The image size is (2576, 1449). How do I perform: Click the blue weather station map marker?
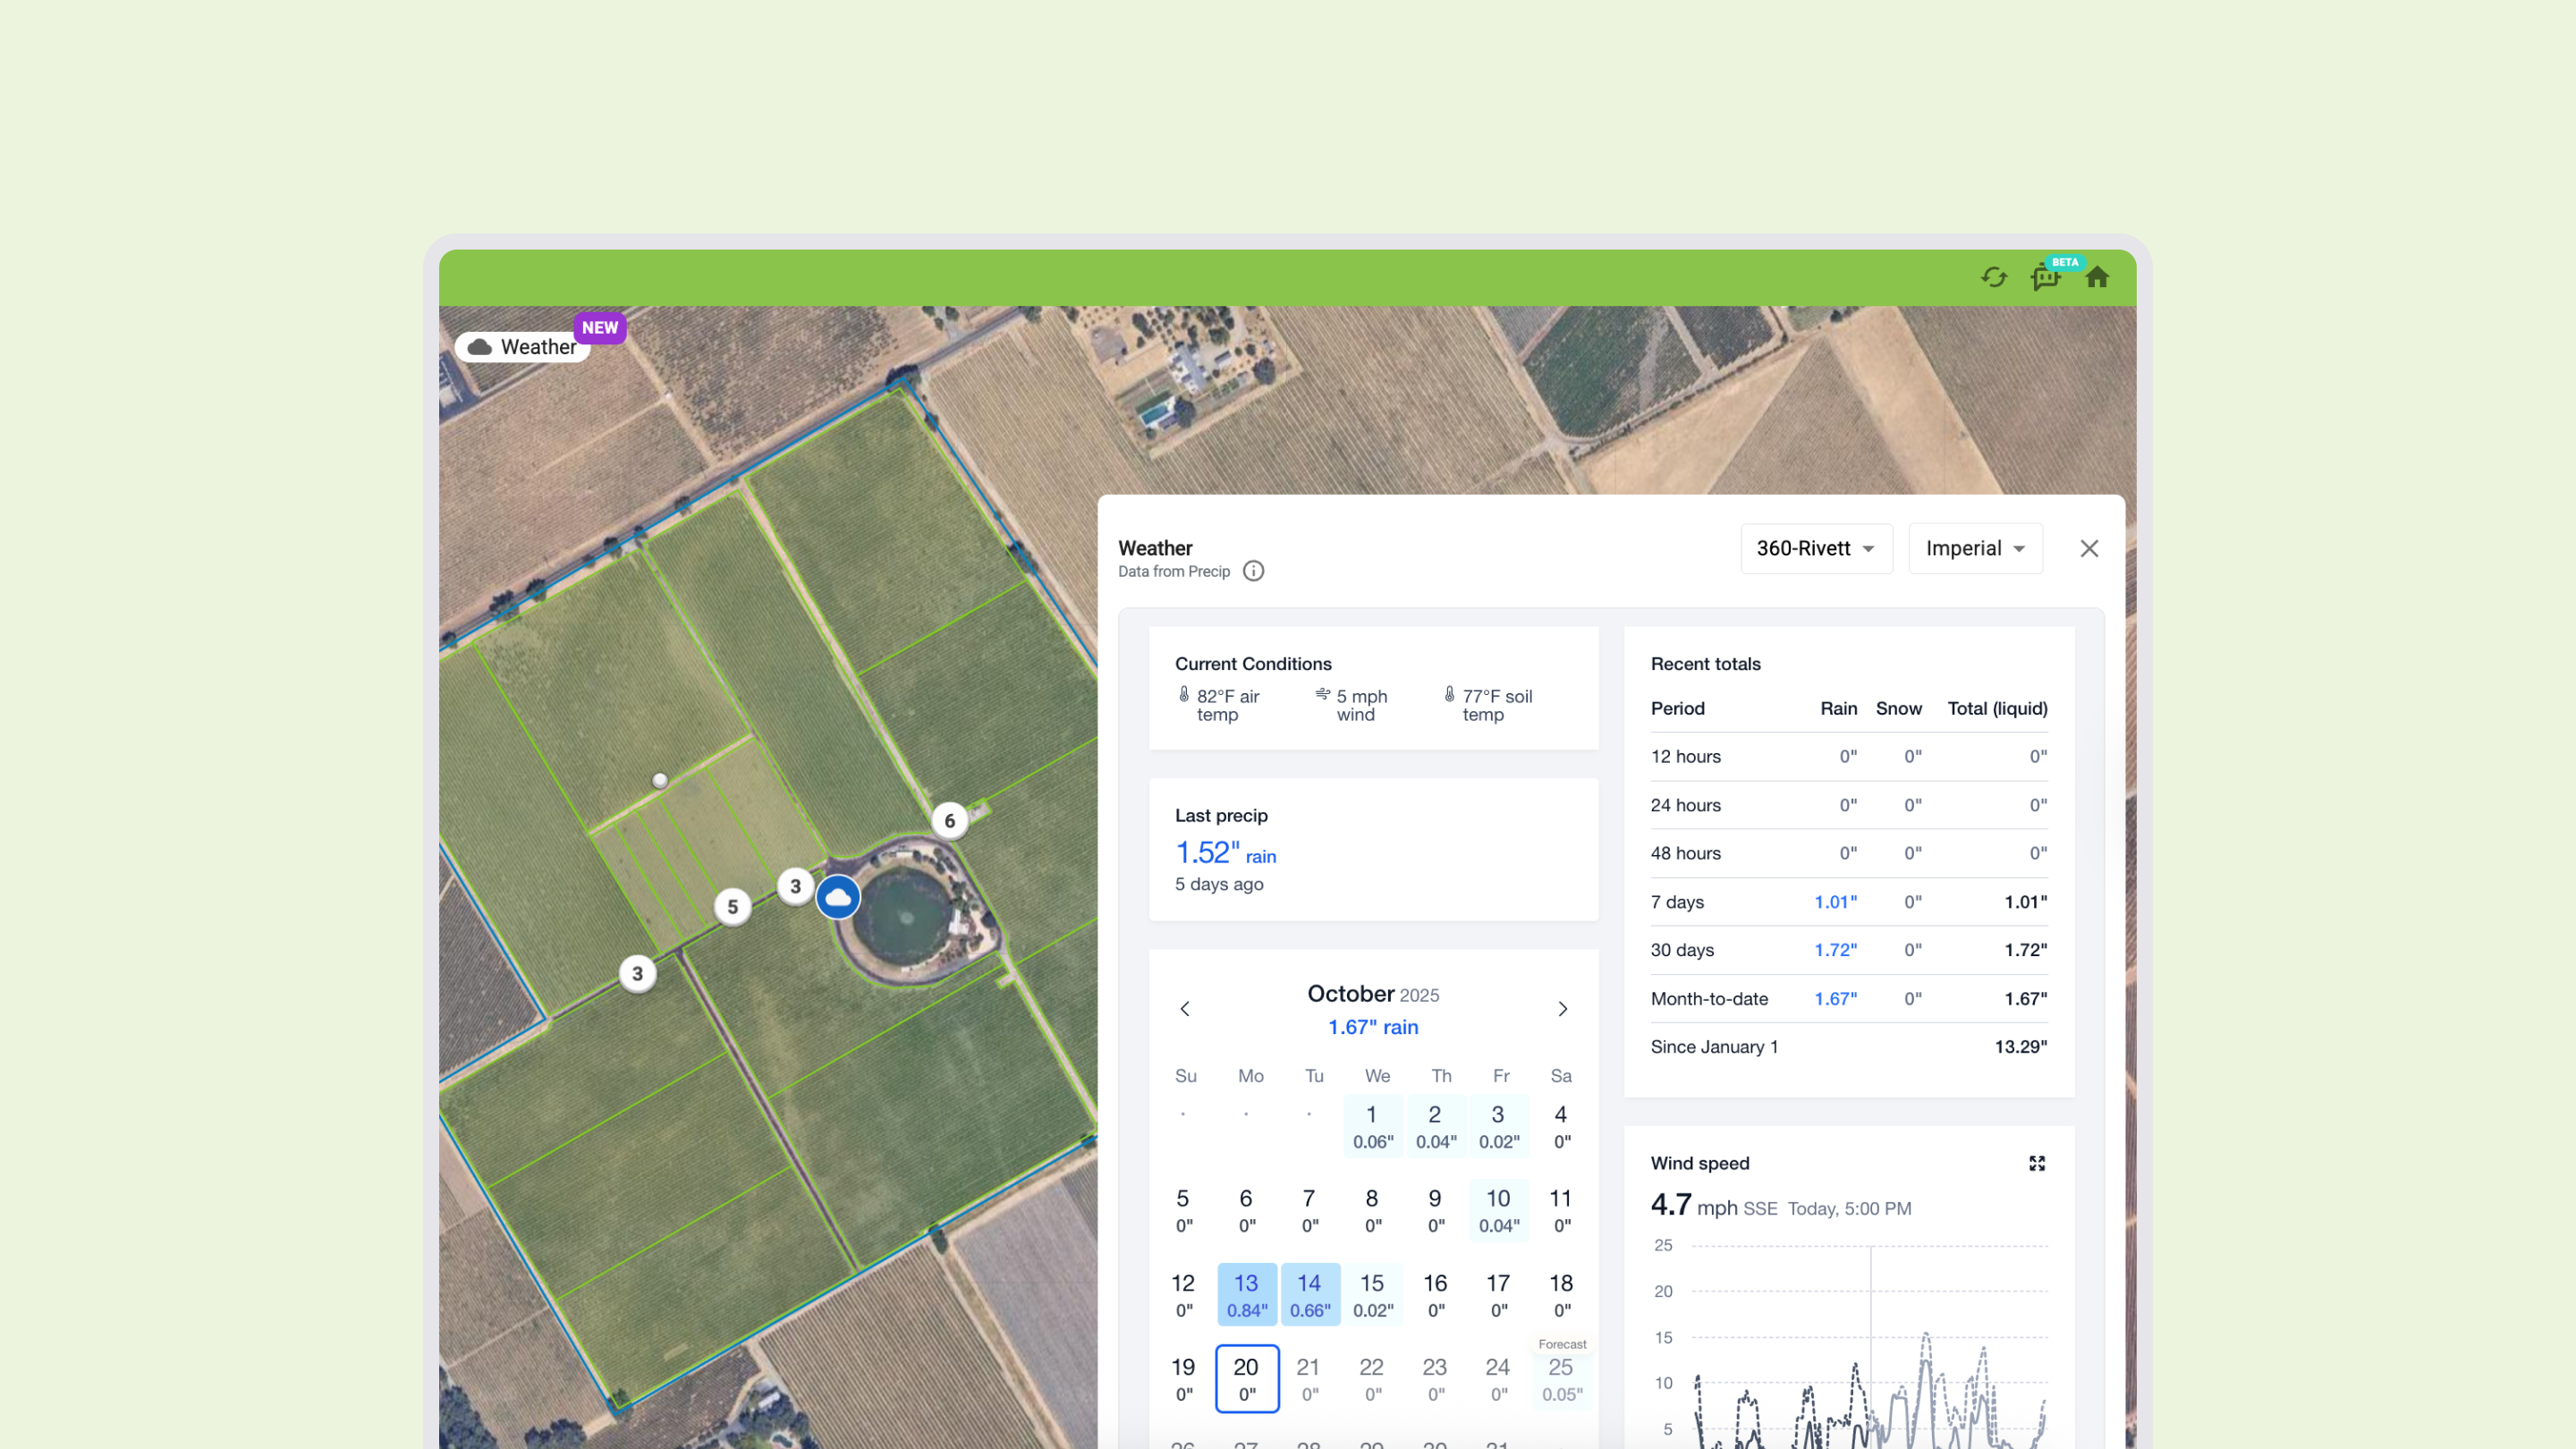click(x=838, y=897)
